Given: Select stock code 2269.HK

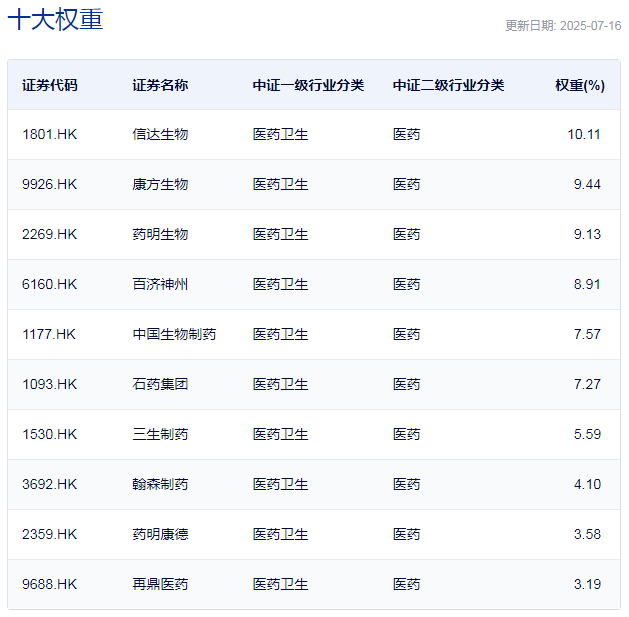Looking at the screenshot, I should 50,234.
